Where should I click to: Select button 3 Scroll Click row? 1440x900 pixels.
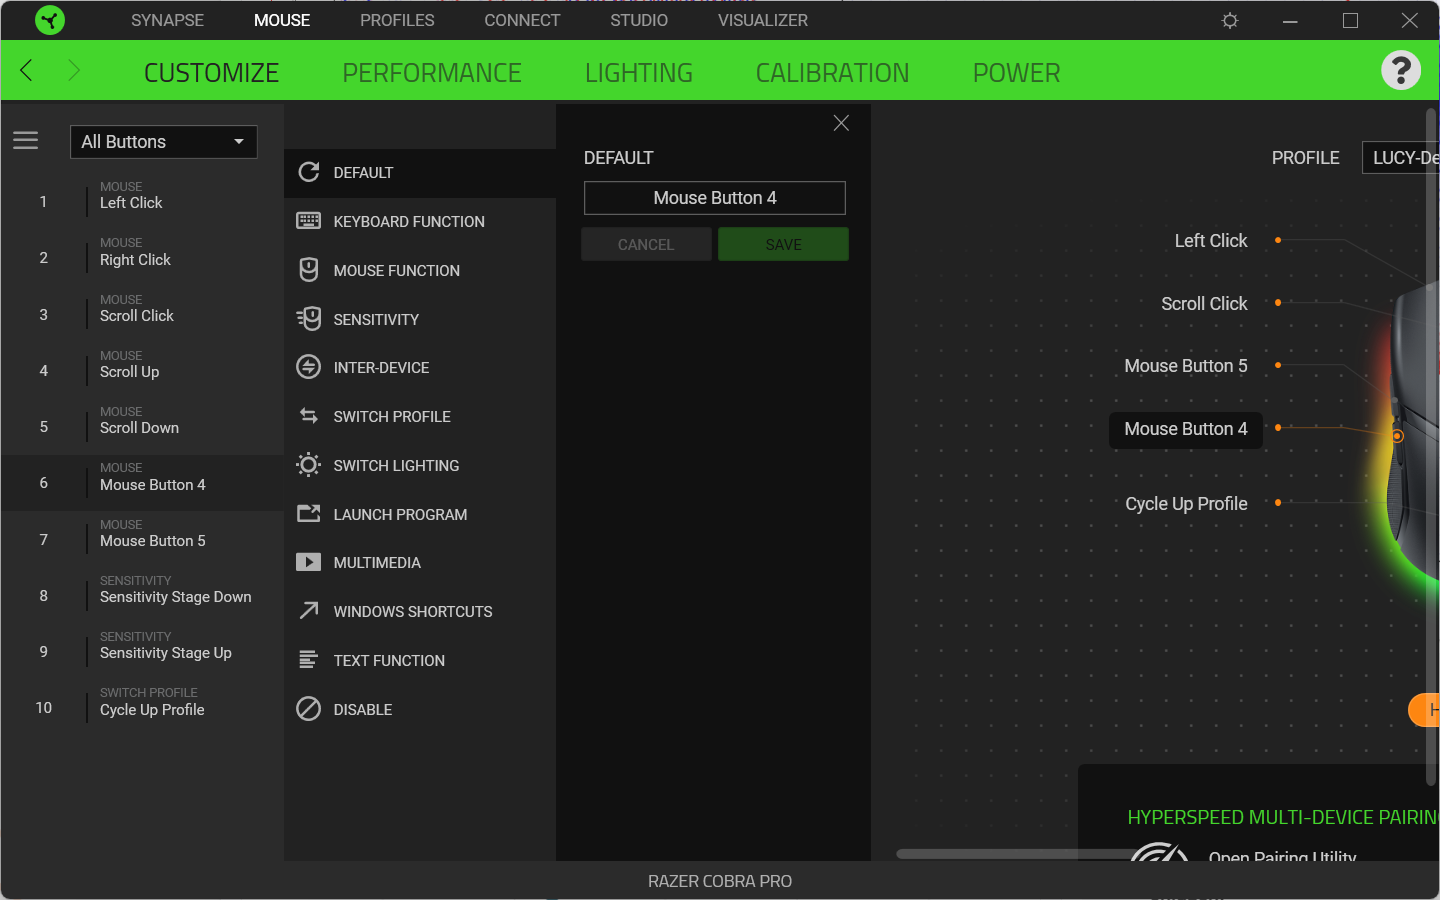click(x=142, y=314)
